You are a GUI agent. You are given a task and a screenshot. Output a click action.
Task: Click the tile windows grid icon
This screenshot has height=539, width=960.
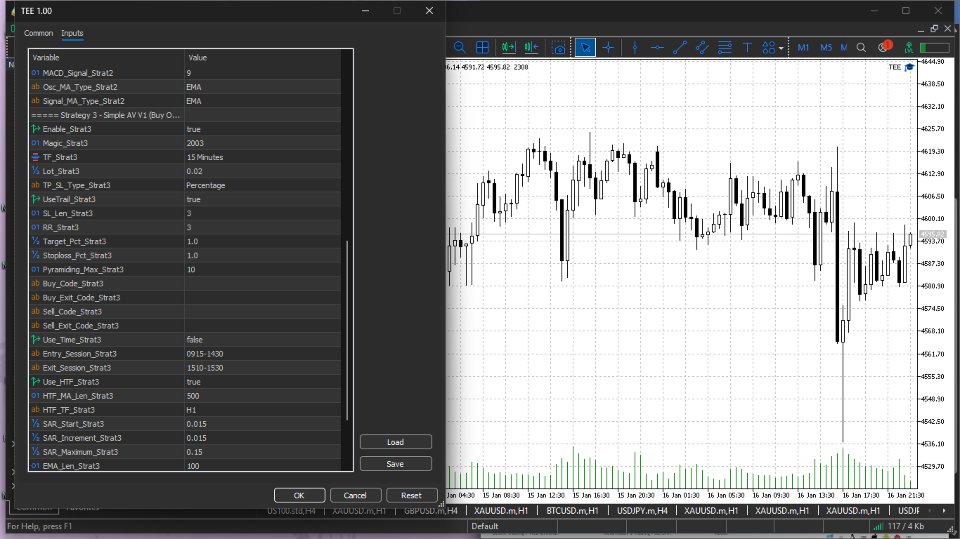(x=482, y=48)
